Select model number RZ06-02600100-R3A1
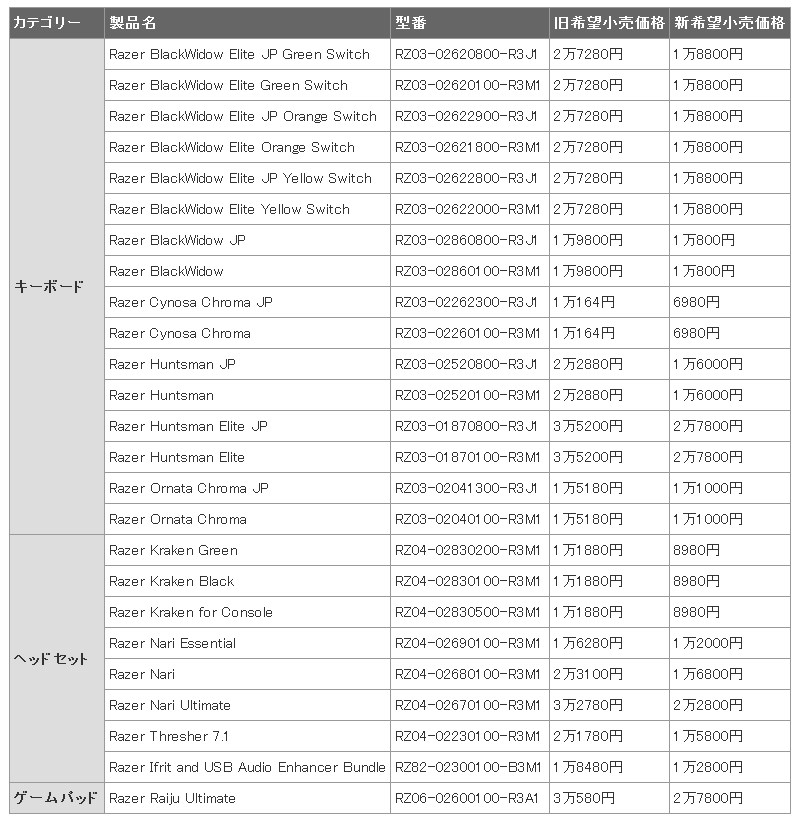798x821 pixels. (x=467, y=798)
